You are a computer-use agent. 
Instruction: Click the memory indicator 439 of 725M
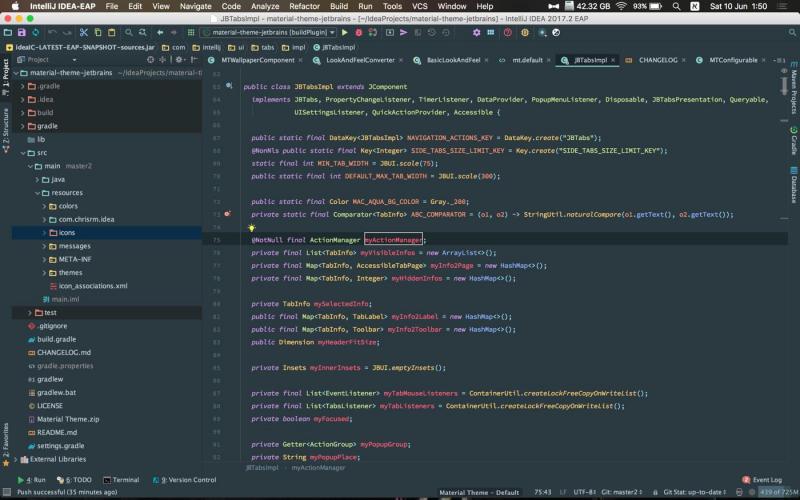pyautogui.click(x=778, y=492)
